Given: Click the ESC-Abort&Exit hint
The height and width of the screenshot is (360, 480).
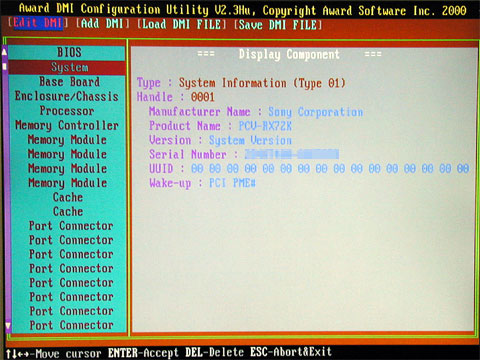Looking at the screenshot, I should click(x=291, y=352).
